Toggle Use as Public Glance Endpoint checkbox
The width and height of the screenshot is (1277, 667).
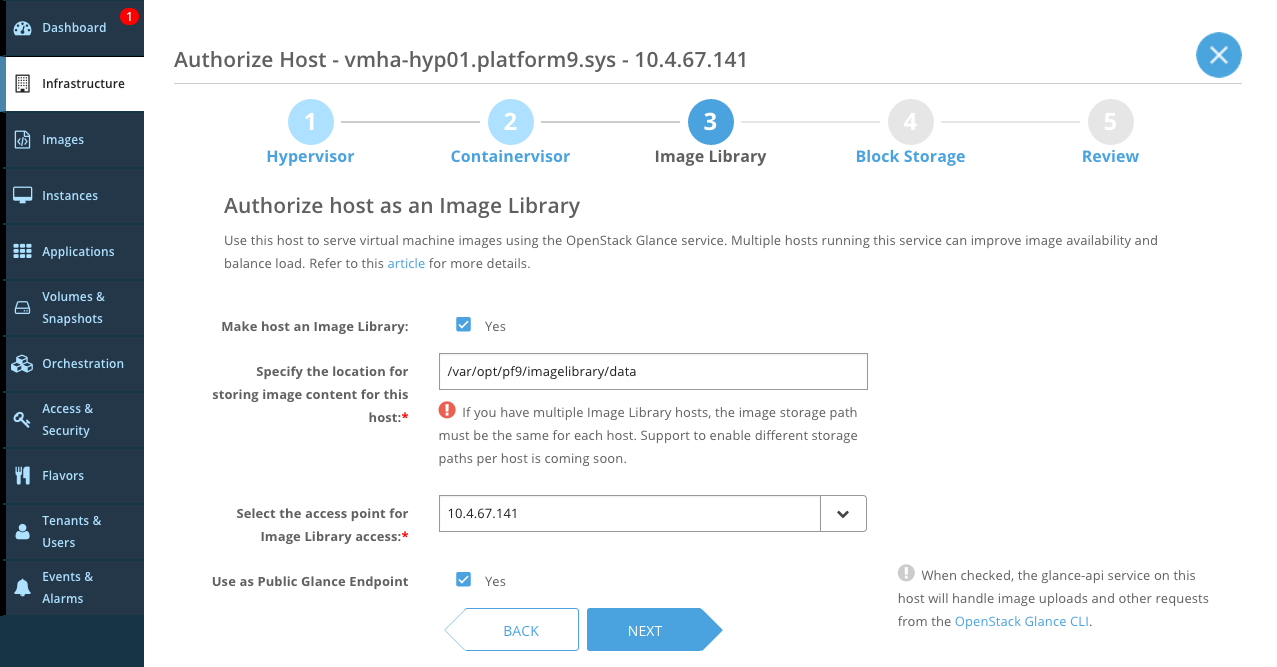point(463,580)
